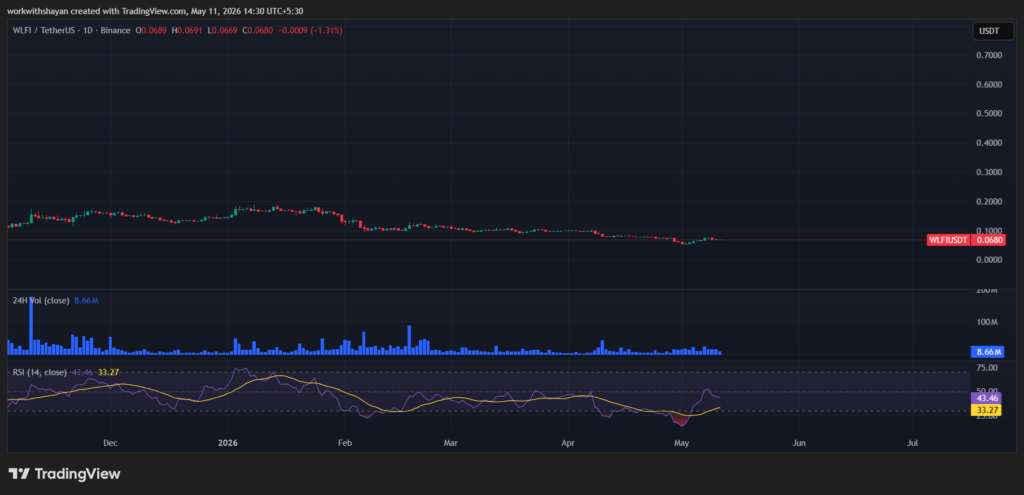Open the RSI (14, close) indicator legend
The width and height of the screenshot is (1024, 495).
(x=40, y=372)
